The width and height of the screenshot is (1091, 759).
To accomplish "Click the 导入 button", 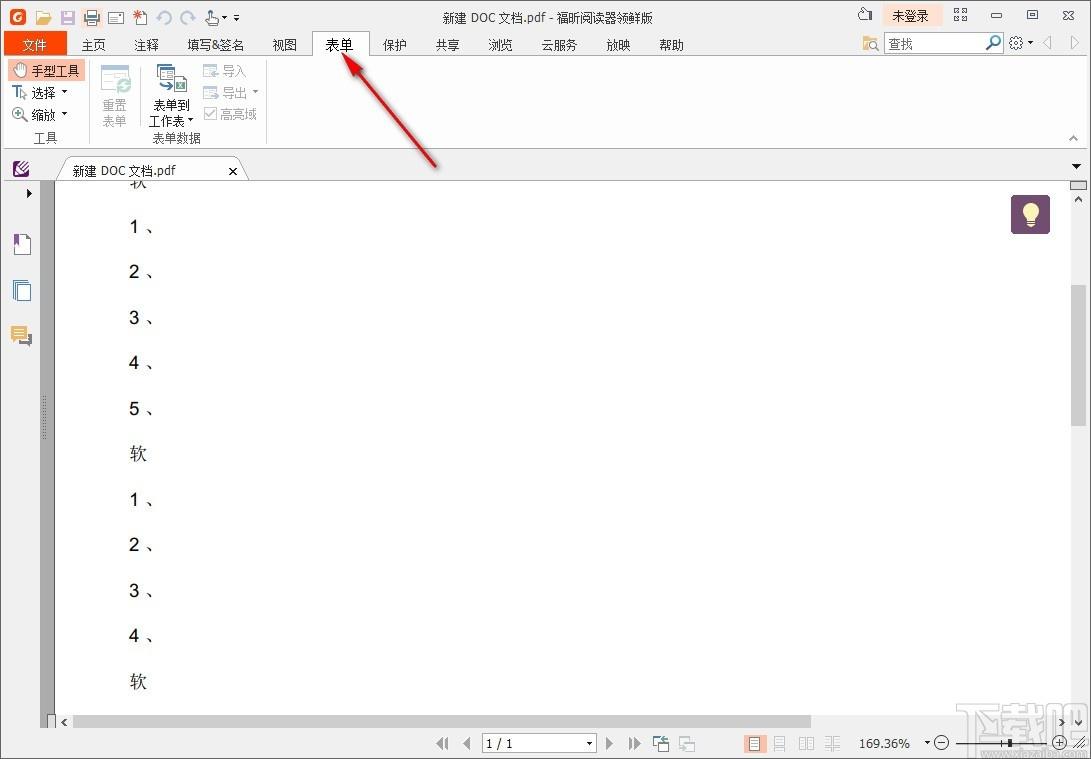I will coord(225,71).
